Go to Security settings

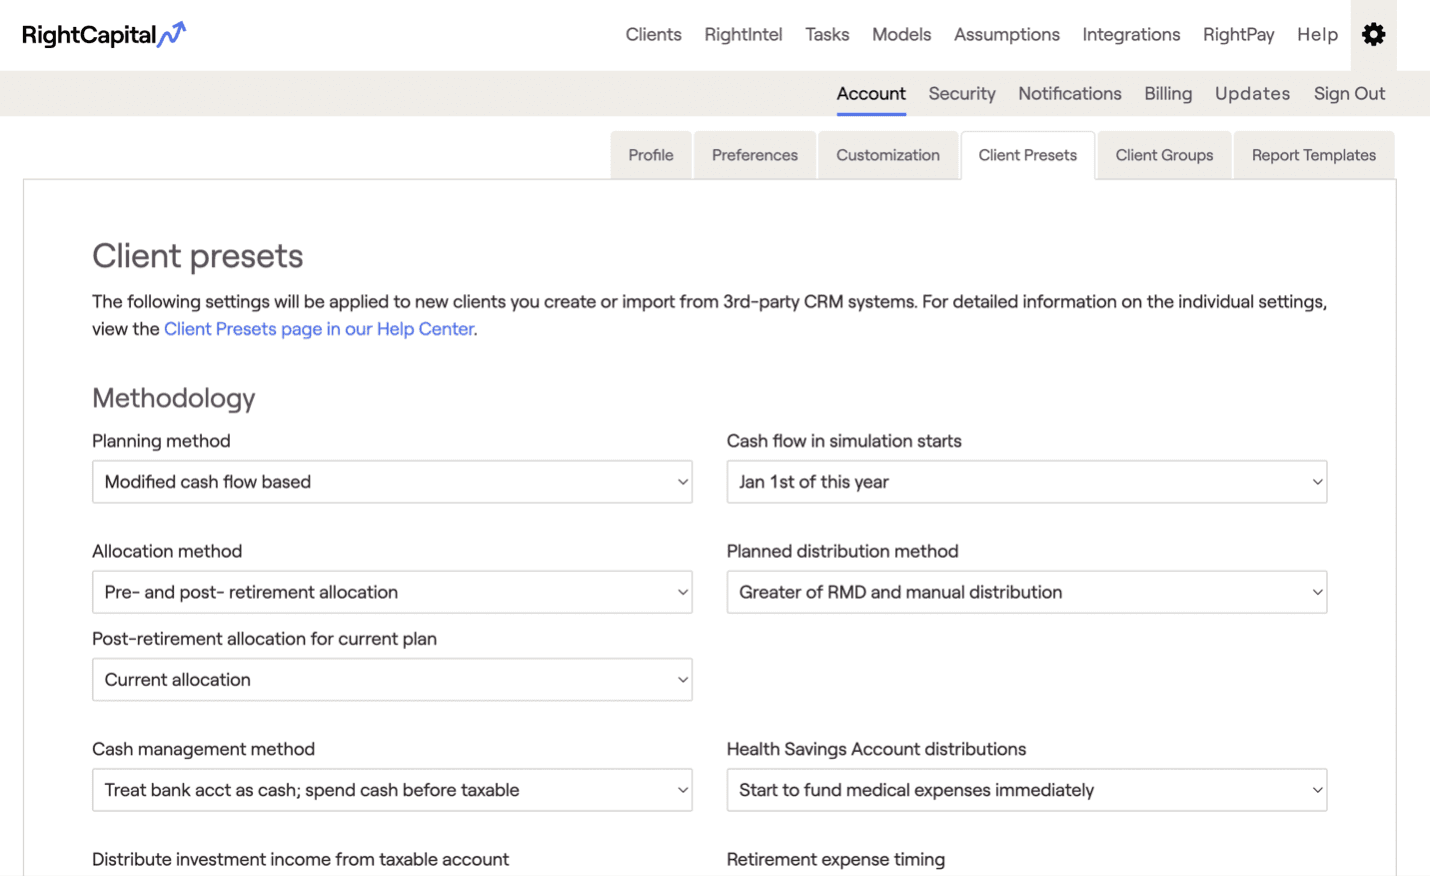click(962, 94)
